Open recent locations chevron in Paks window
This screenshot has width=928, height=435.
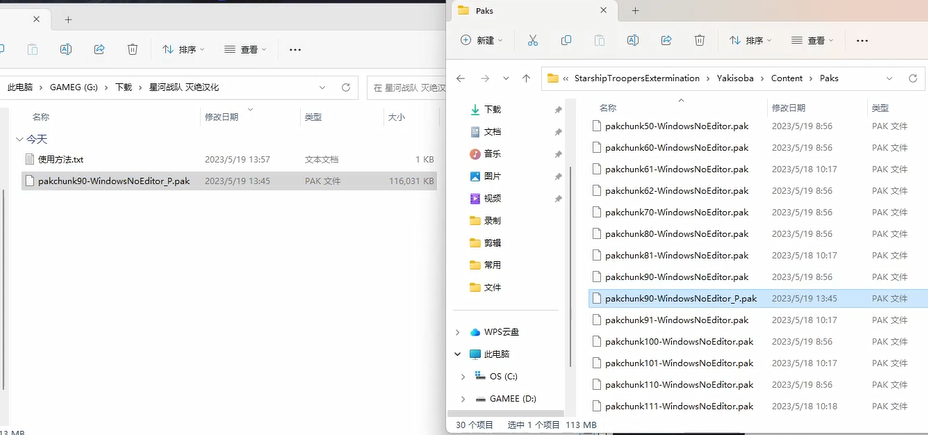point(506,78)
